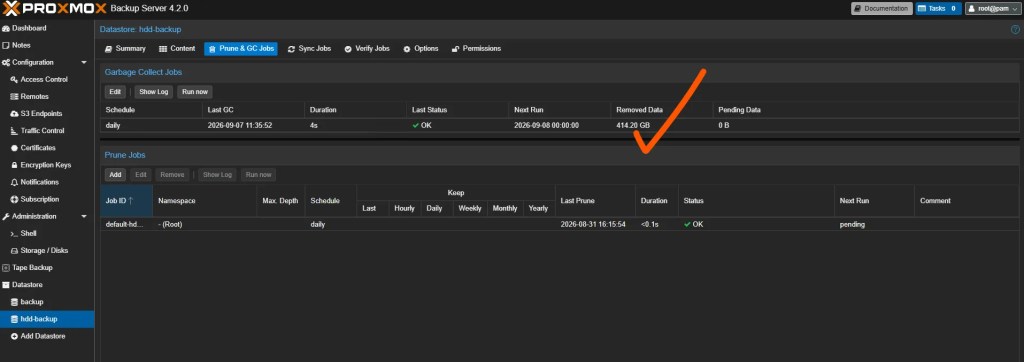
Task: Show Log for garbage collection
Action: [x=154, y=92]
